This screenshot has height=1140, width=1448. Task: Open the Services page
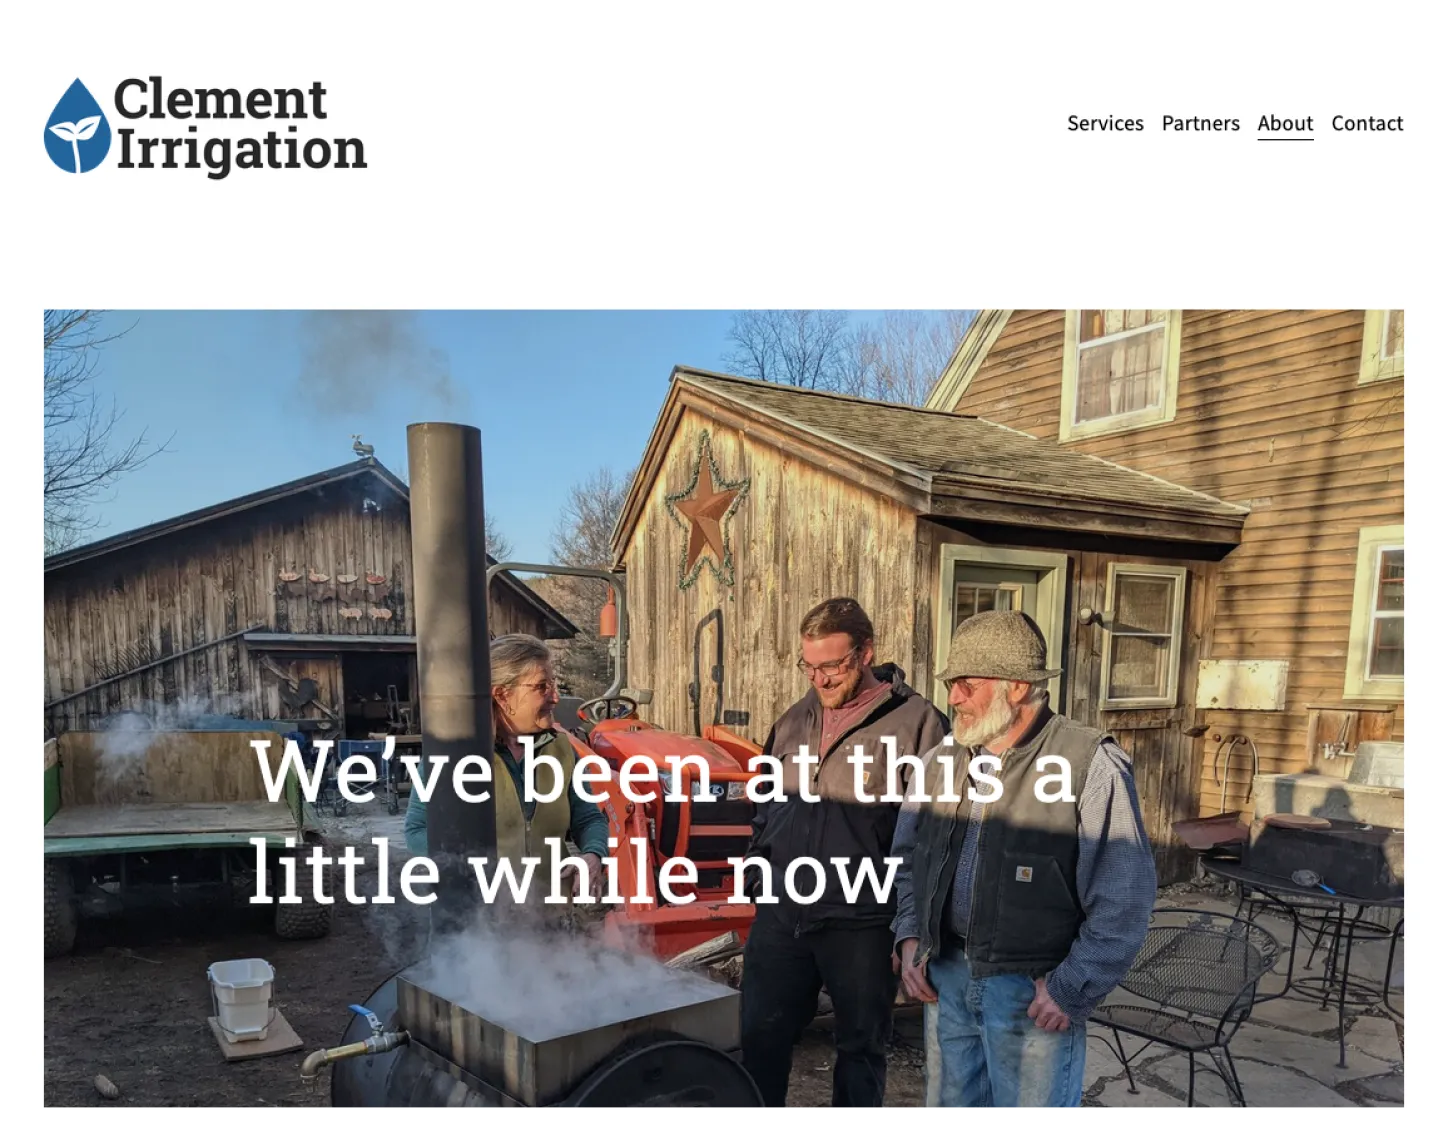coord(1105,123)
